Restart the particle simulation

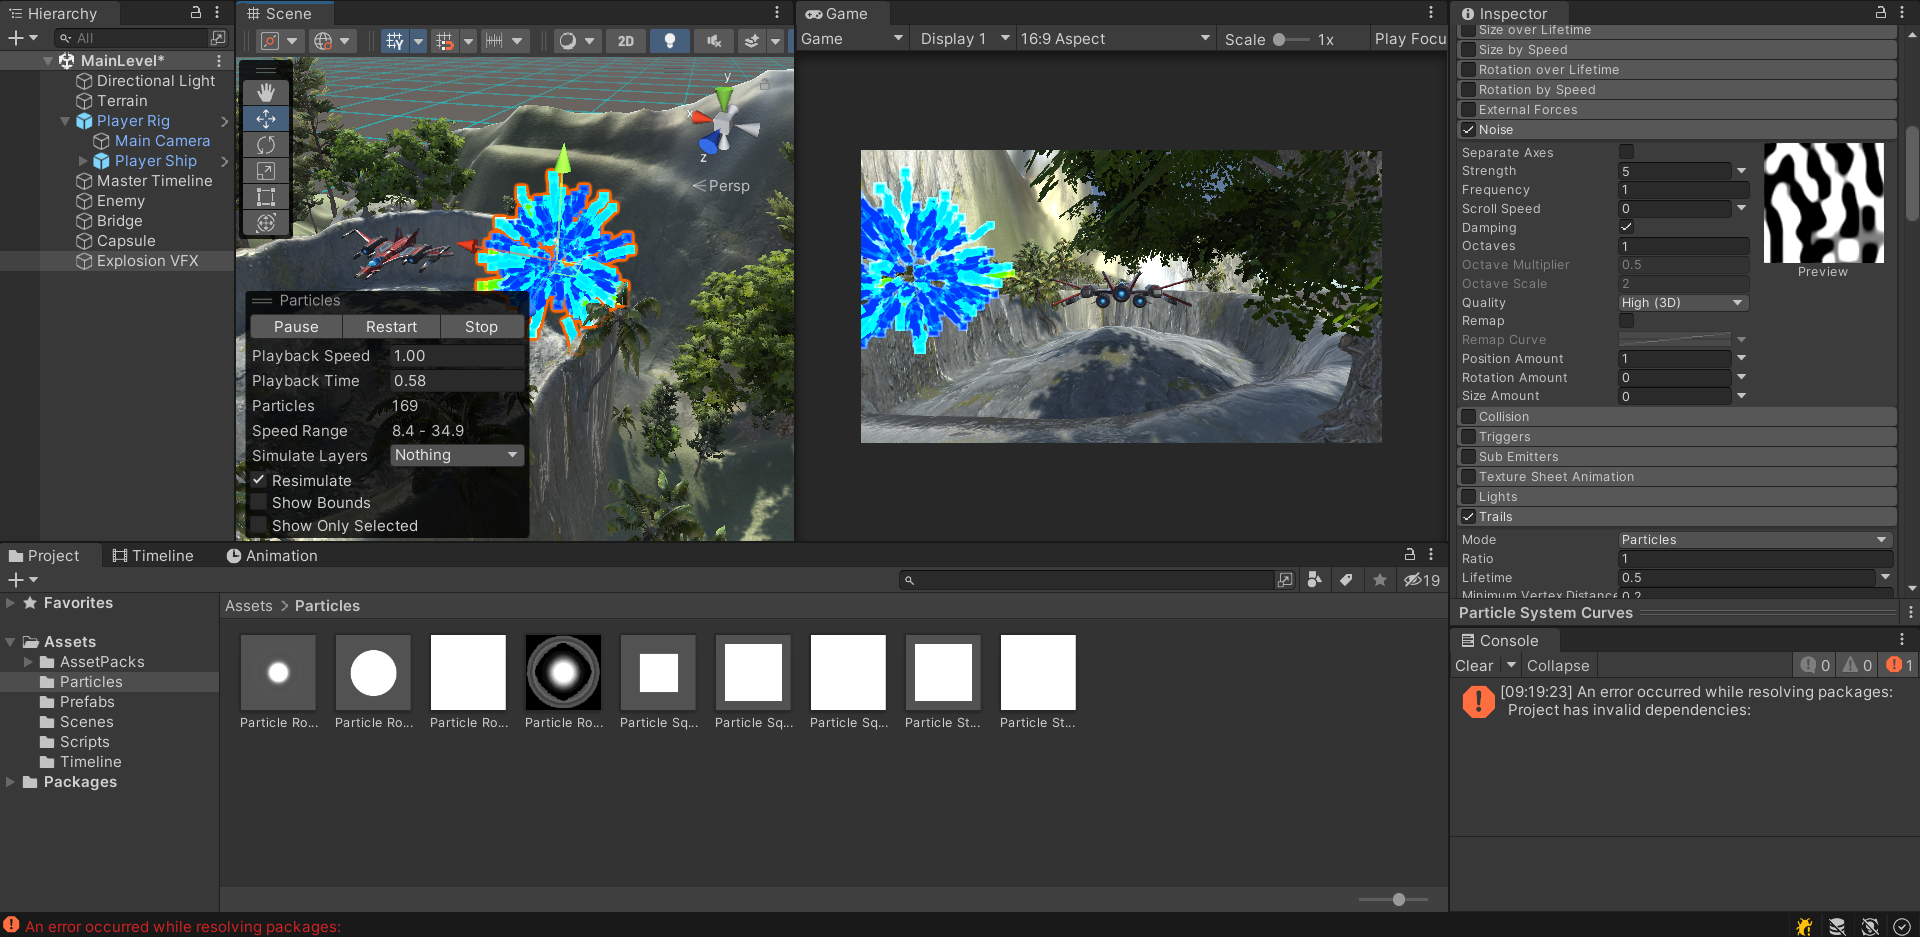[391, 327]
